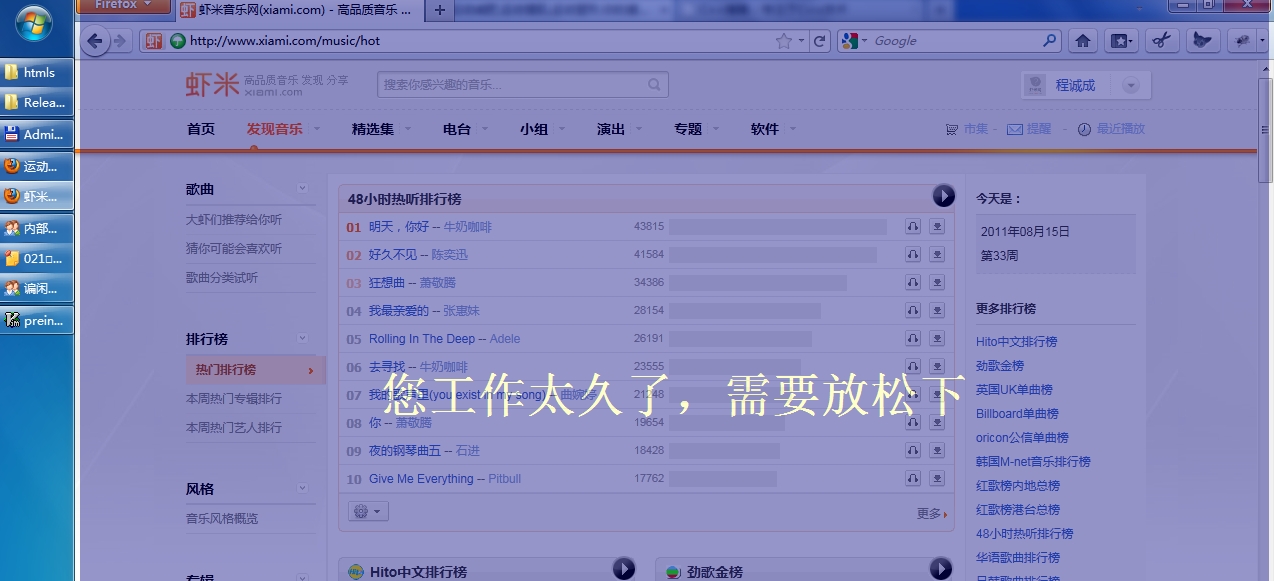Click the search magnifier in Google box
The image size is (1274, 581).
pos(1050,41)
